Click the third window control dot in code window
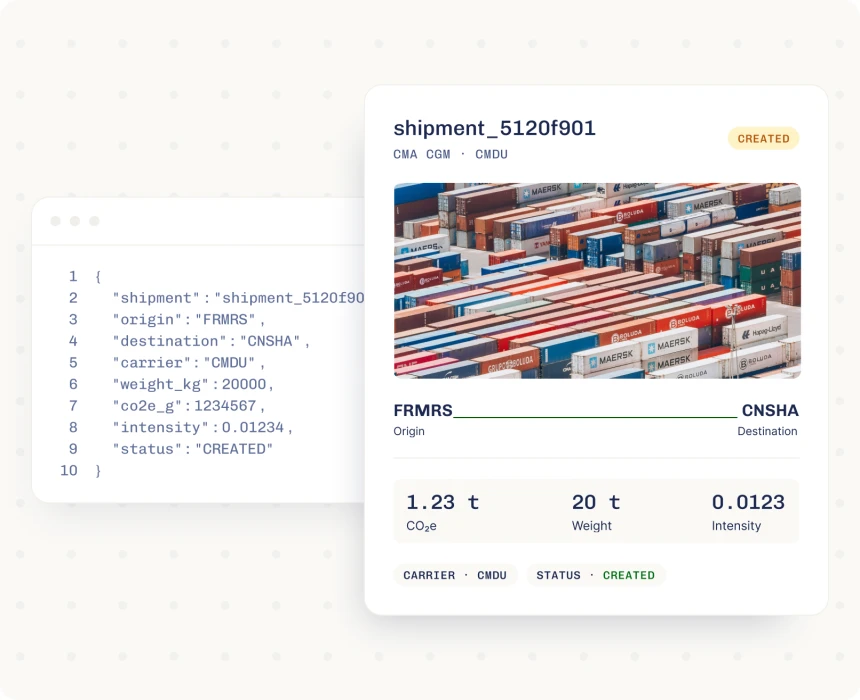 click(x=94, y=221)
